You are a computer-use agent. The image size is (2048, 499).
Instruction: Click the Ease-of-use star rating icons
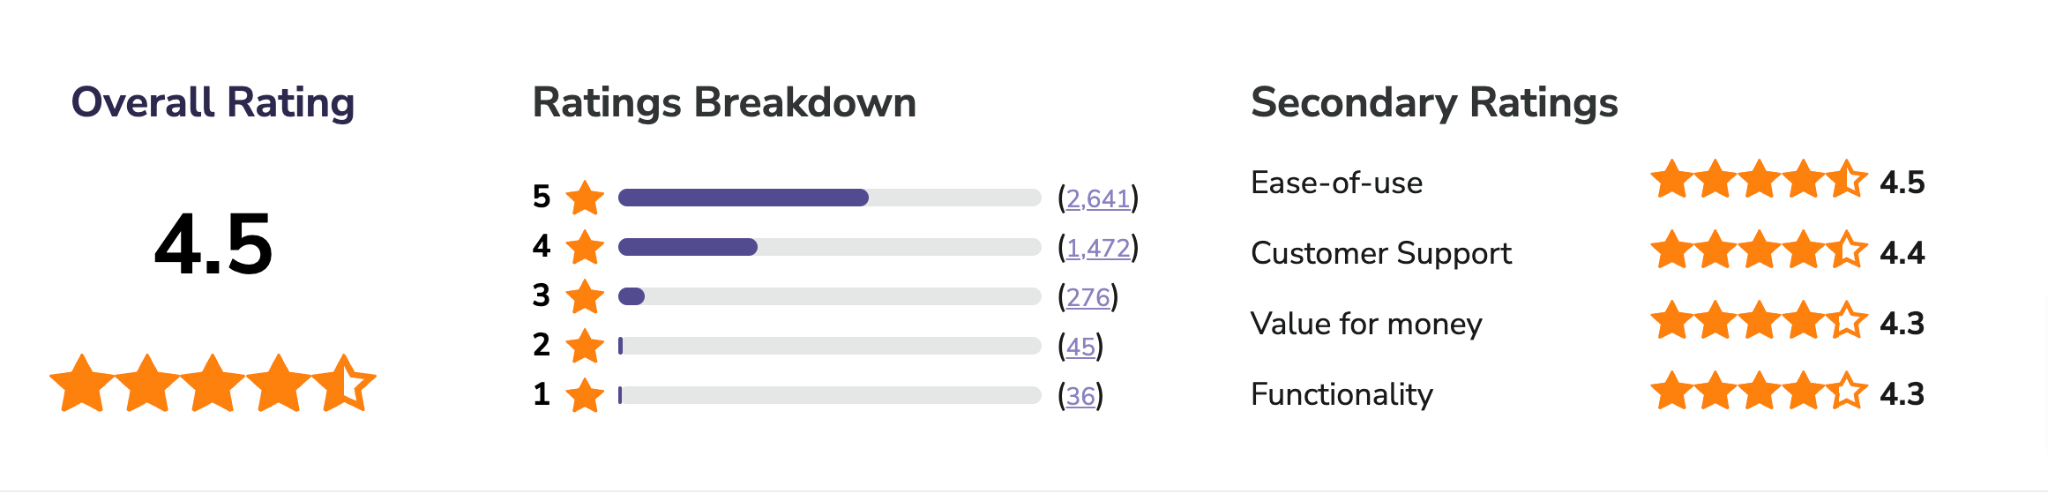(1759, 180)
